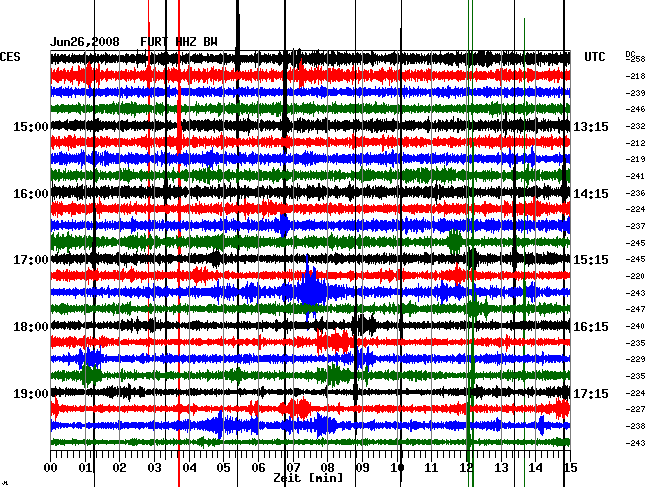This screenshot has width=650, height=494.
Task: Click minute tick label 03
Action: pos(154,468)
